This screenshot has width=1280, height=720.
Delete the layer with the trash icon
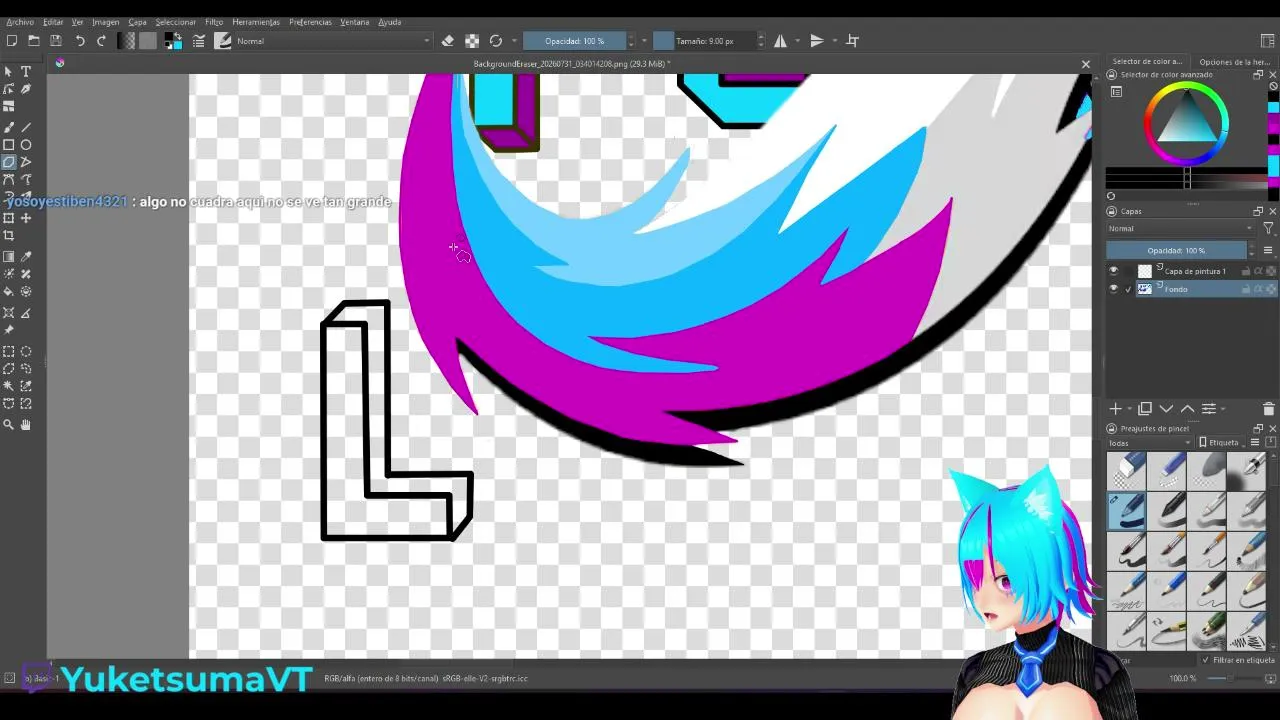click(1269, 409)
